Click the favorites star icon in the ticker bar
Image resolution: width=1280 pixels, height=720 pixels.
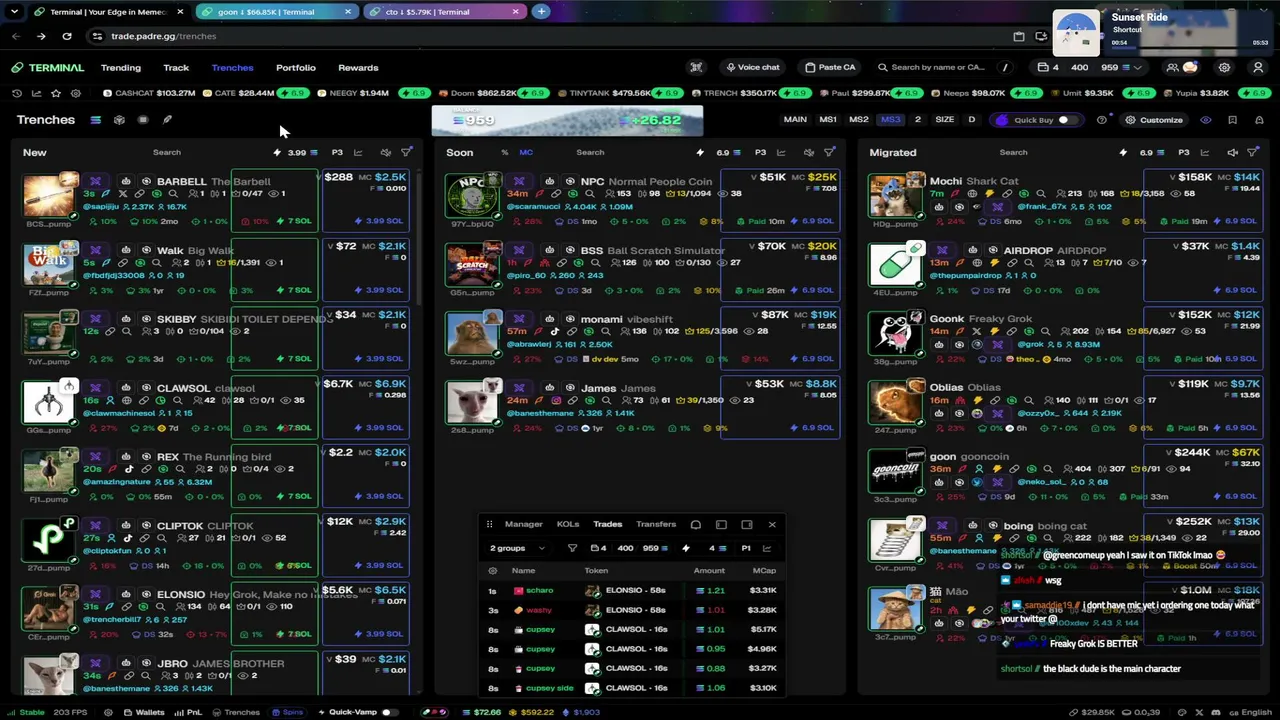56,93
